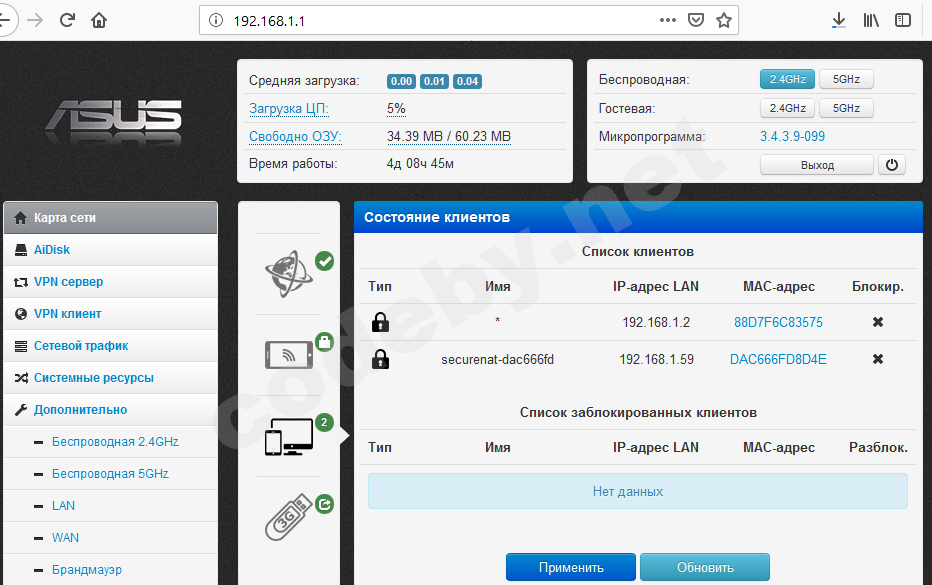Click the lock icon for 192.168.1.2 client
This screenshot has height=585, width=932.
tap(380, 322)
